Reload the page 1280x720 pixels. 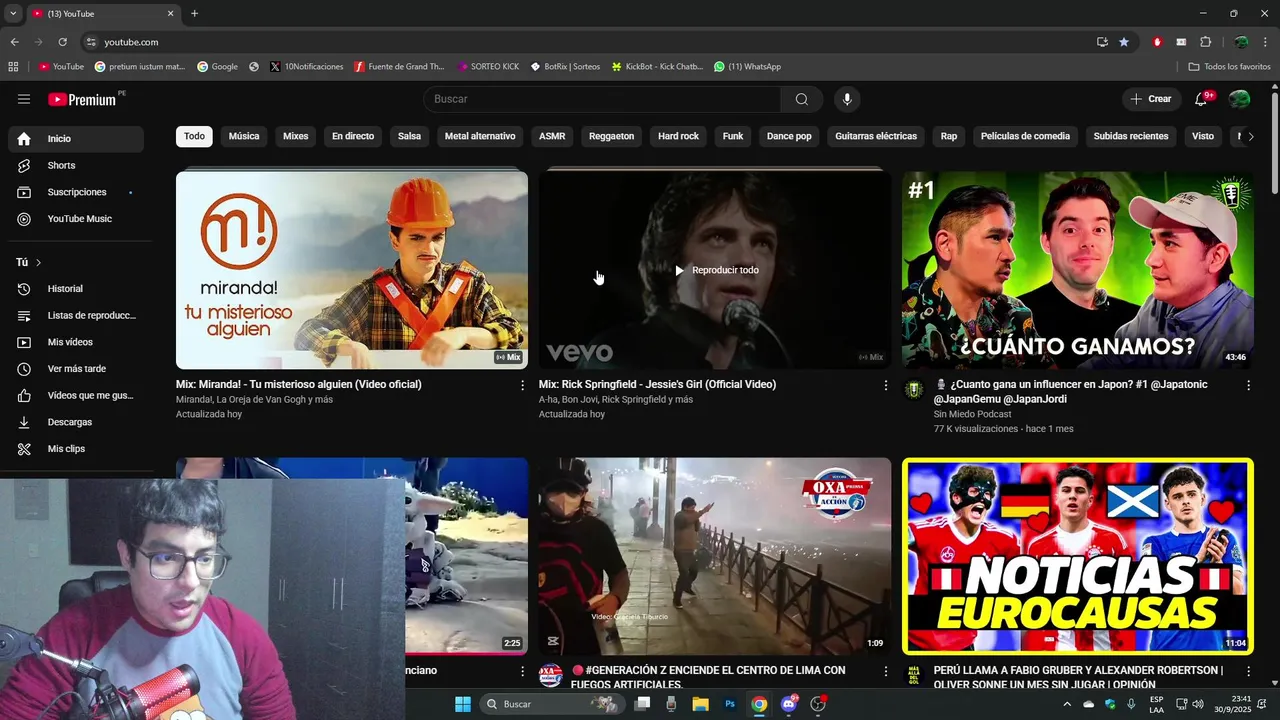tap(62, 42)
